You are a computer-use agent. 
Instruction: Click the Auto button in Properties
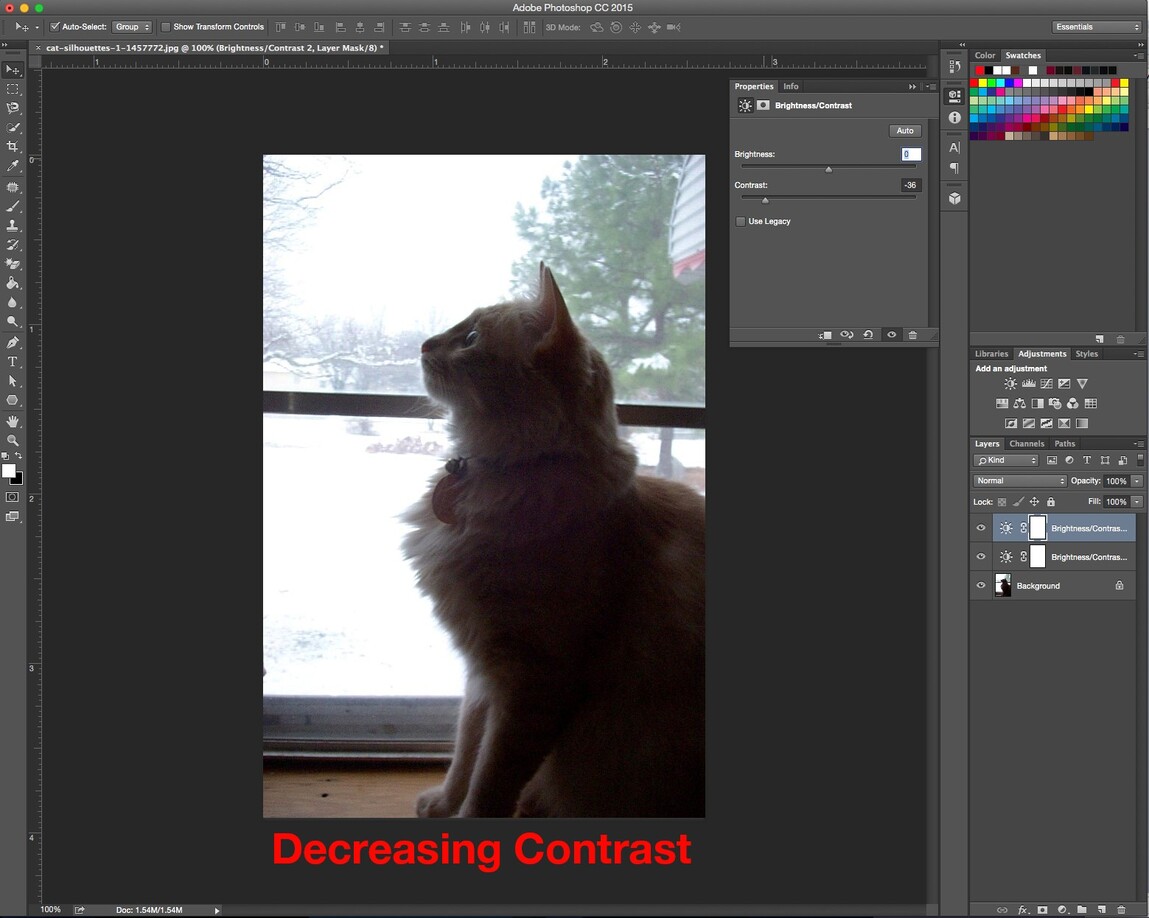(x=905, y=130)
